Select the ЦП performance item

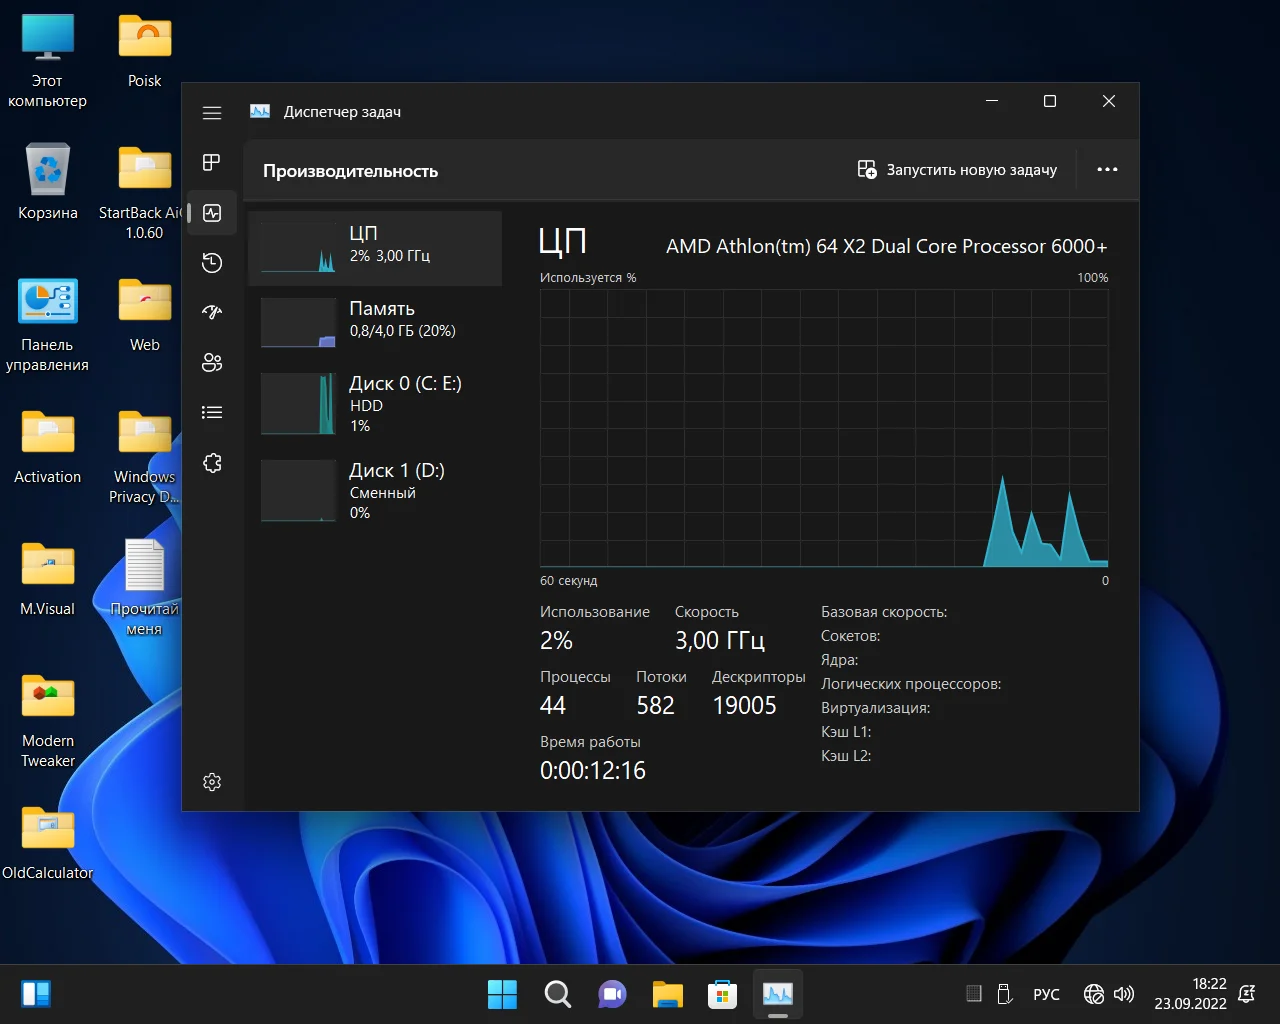[x=375, y=248]
